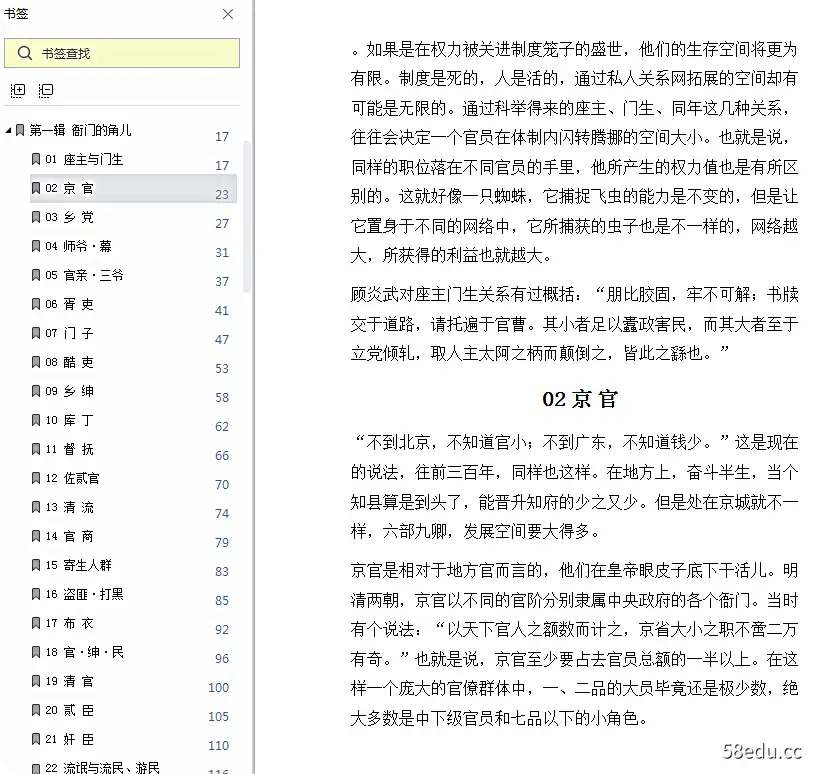The image size is (817, 774).
Task: Click the heading 02 京官 in document
Action: (x=580, y=400)
